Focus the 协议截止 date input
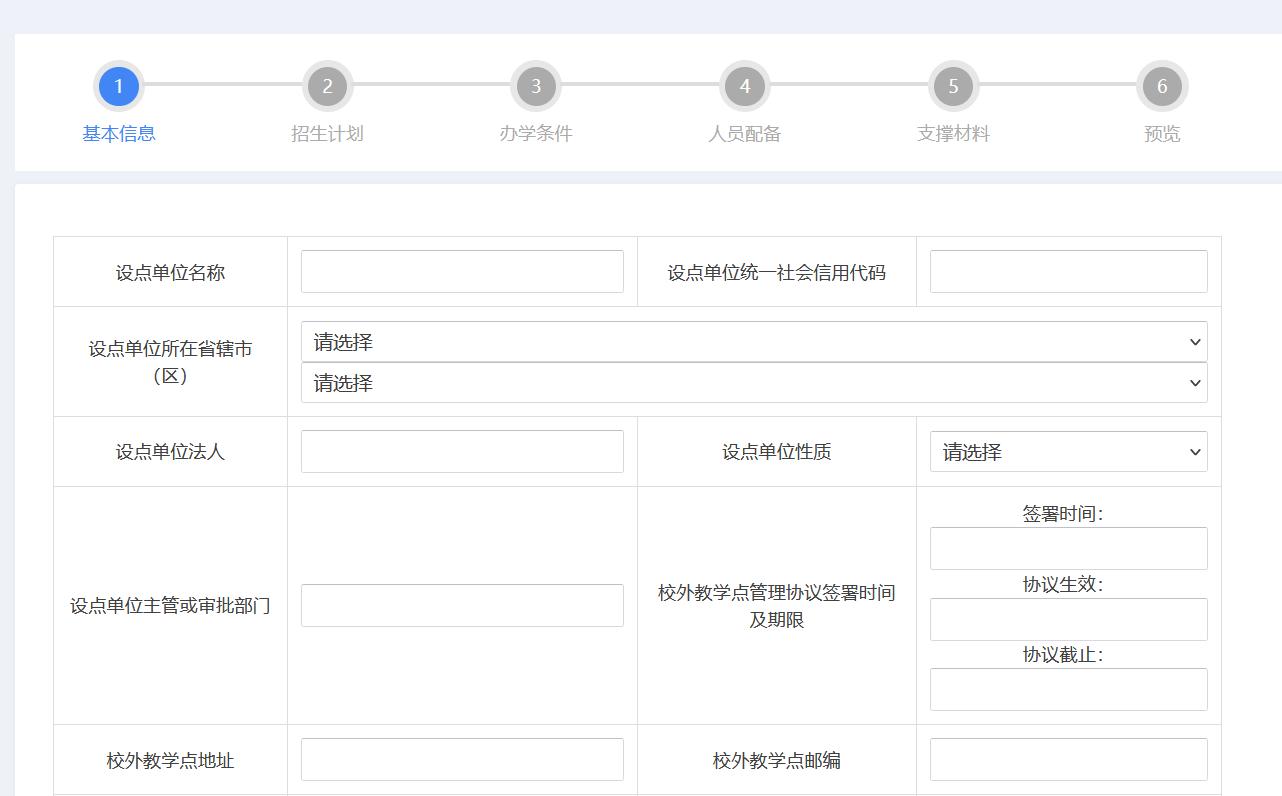The width and height of the screenshot is (1282, 796). coord(1068,689)
